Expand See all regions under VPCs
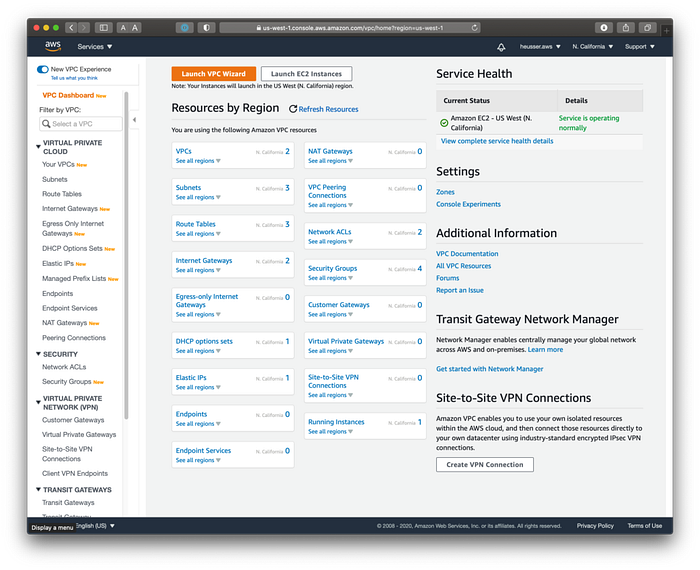This screenshot has width=700, height=570. coord(198,161)
